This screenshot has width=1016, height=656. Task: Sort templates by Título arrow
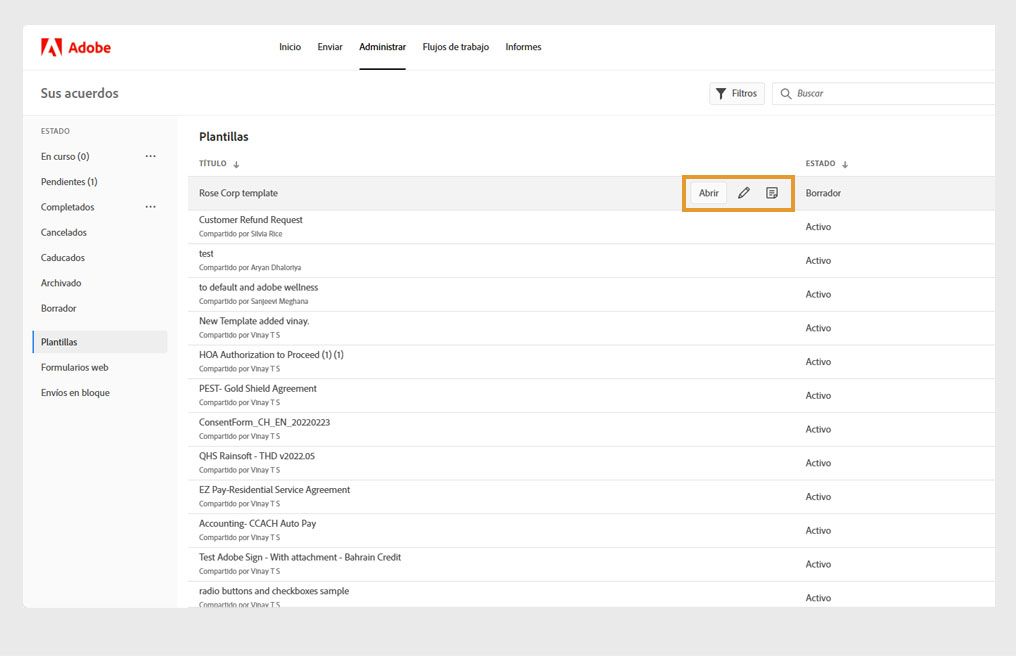237,164
